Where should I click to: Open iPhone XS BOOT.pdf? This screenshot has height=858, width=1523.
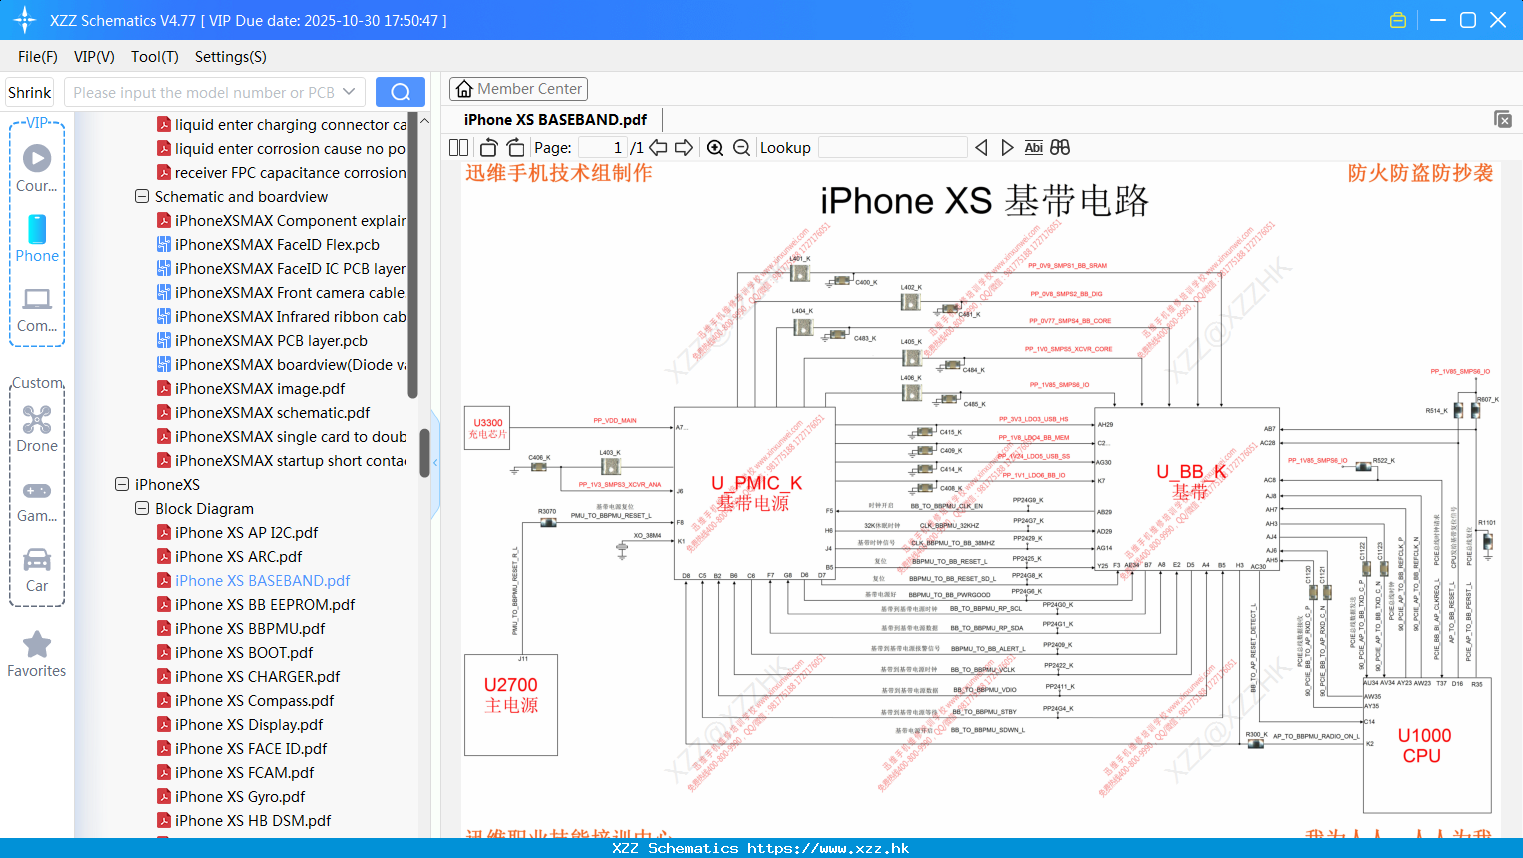235,652
